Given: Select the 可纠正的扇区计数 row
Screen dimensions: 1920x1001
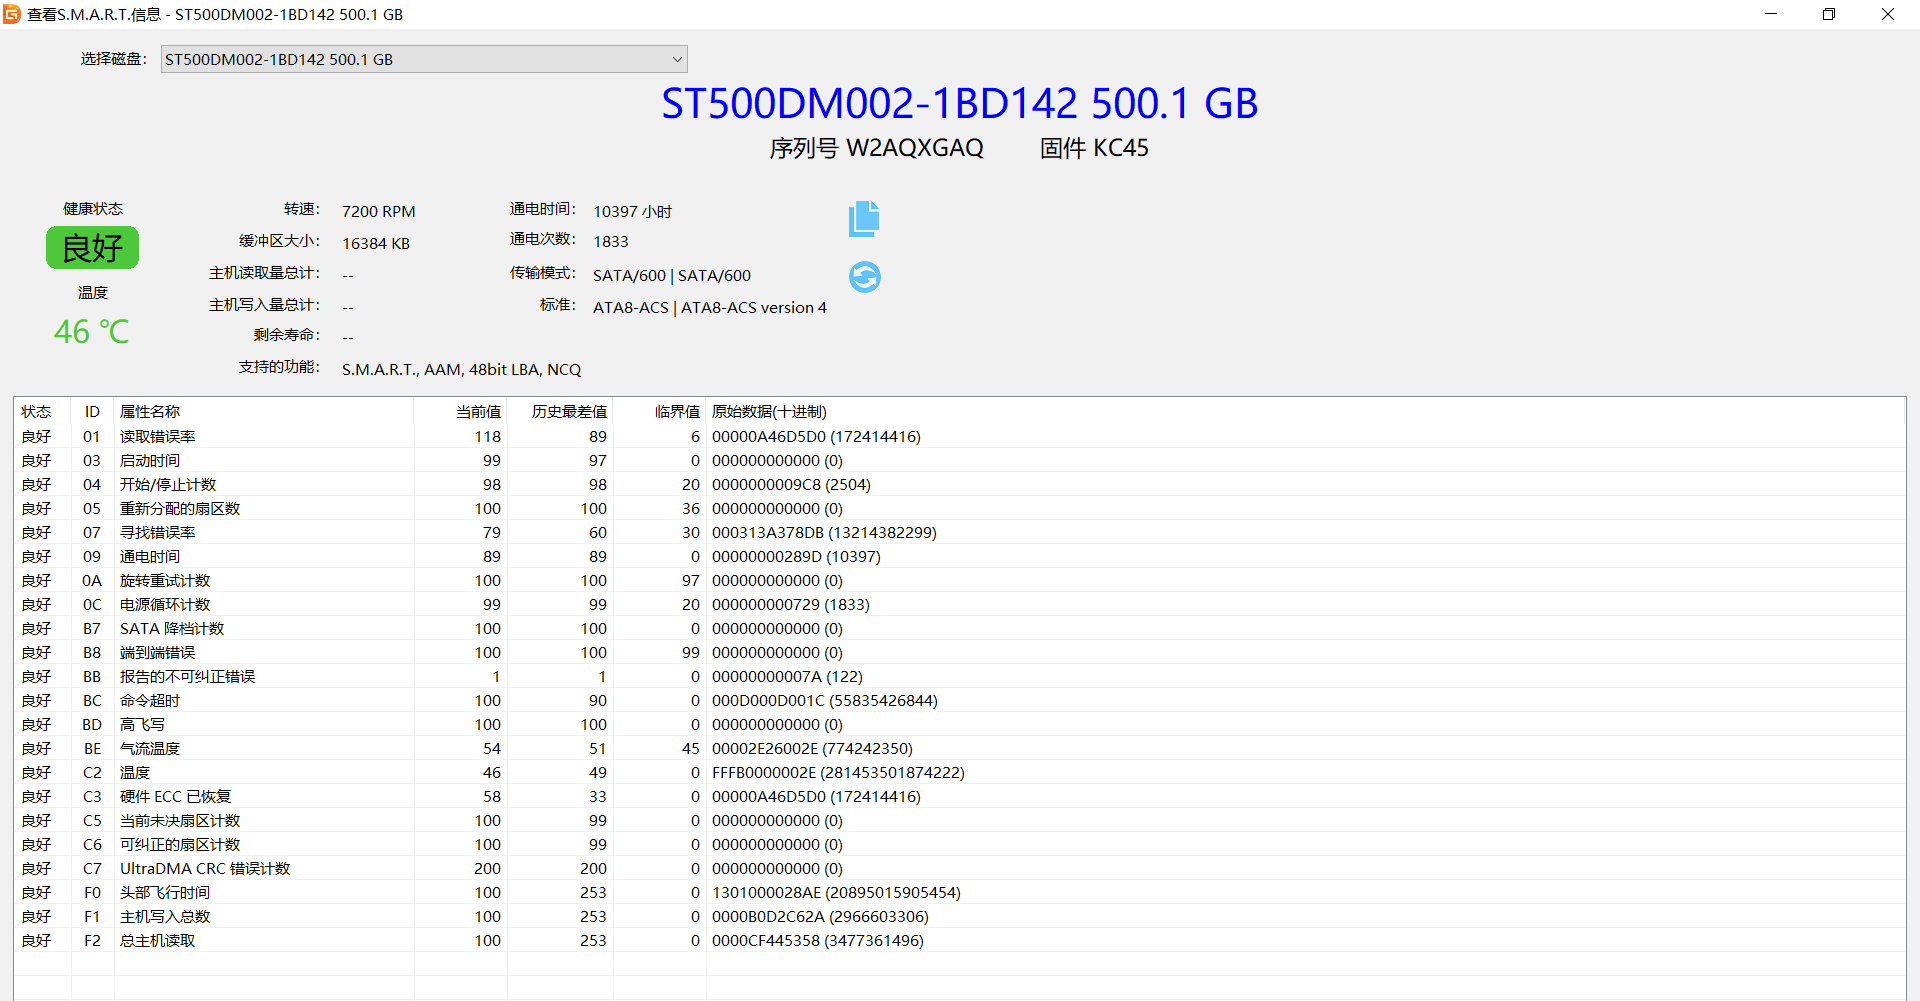Looking at the screenshot, I should coord(960,845).
